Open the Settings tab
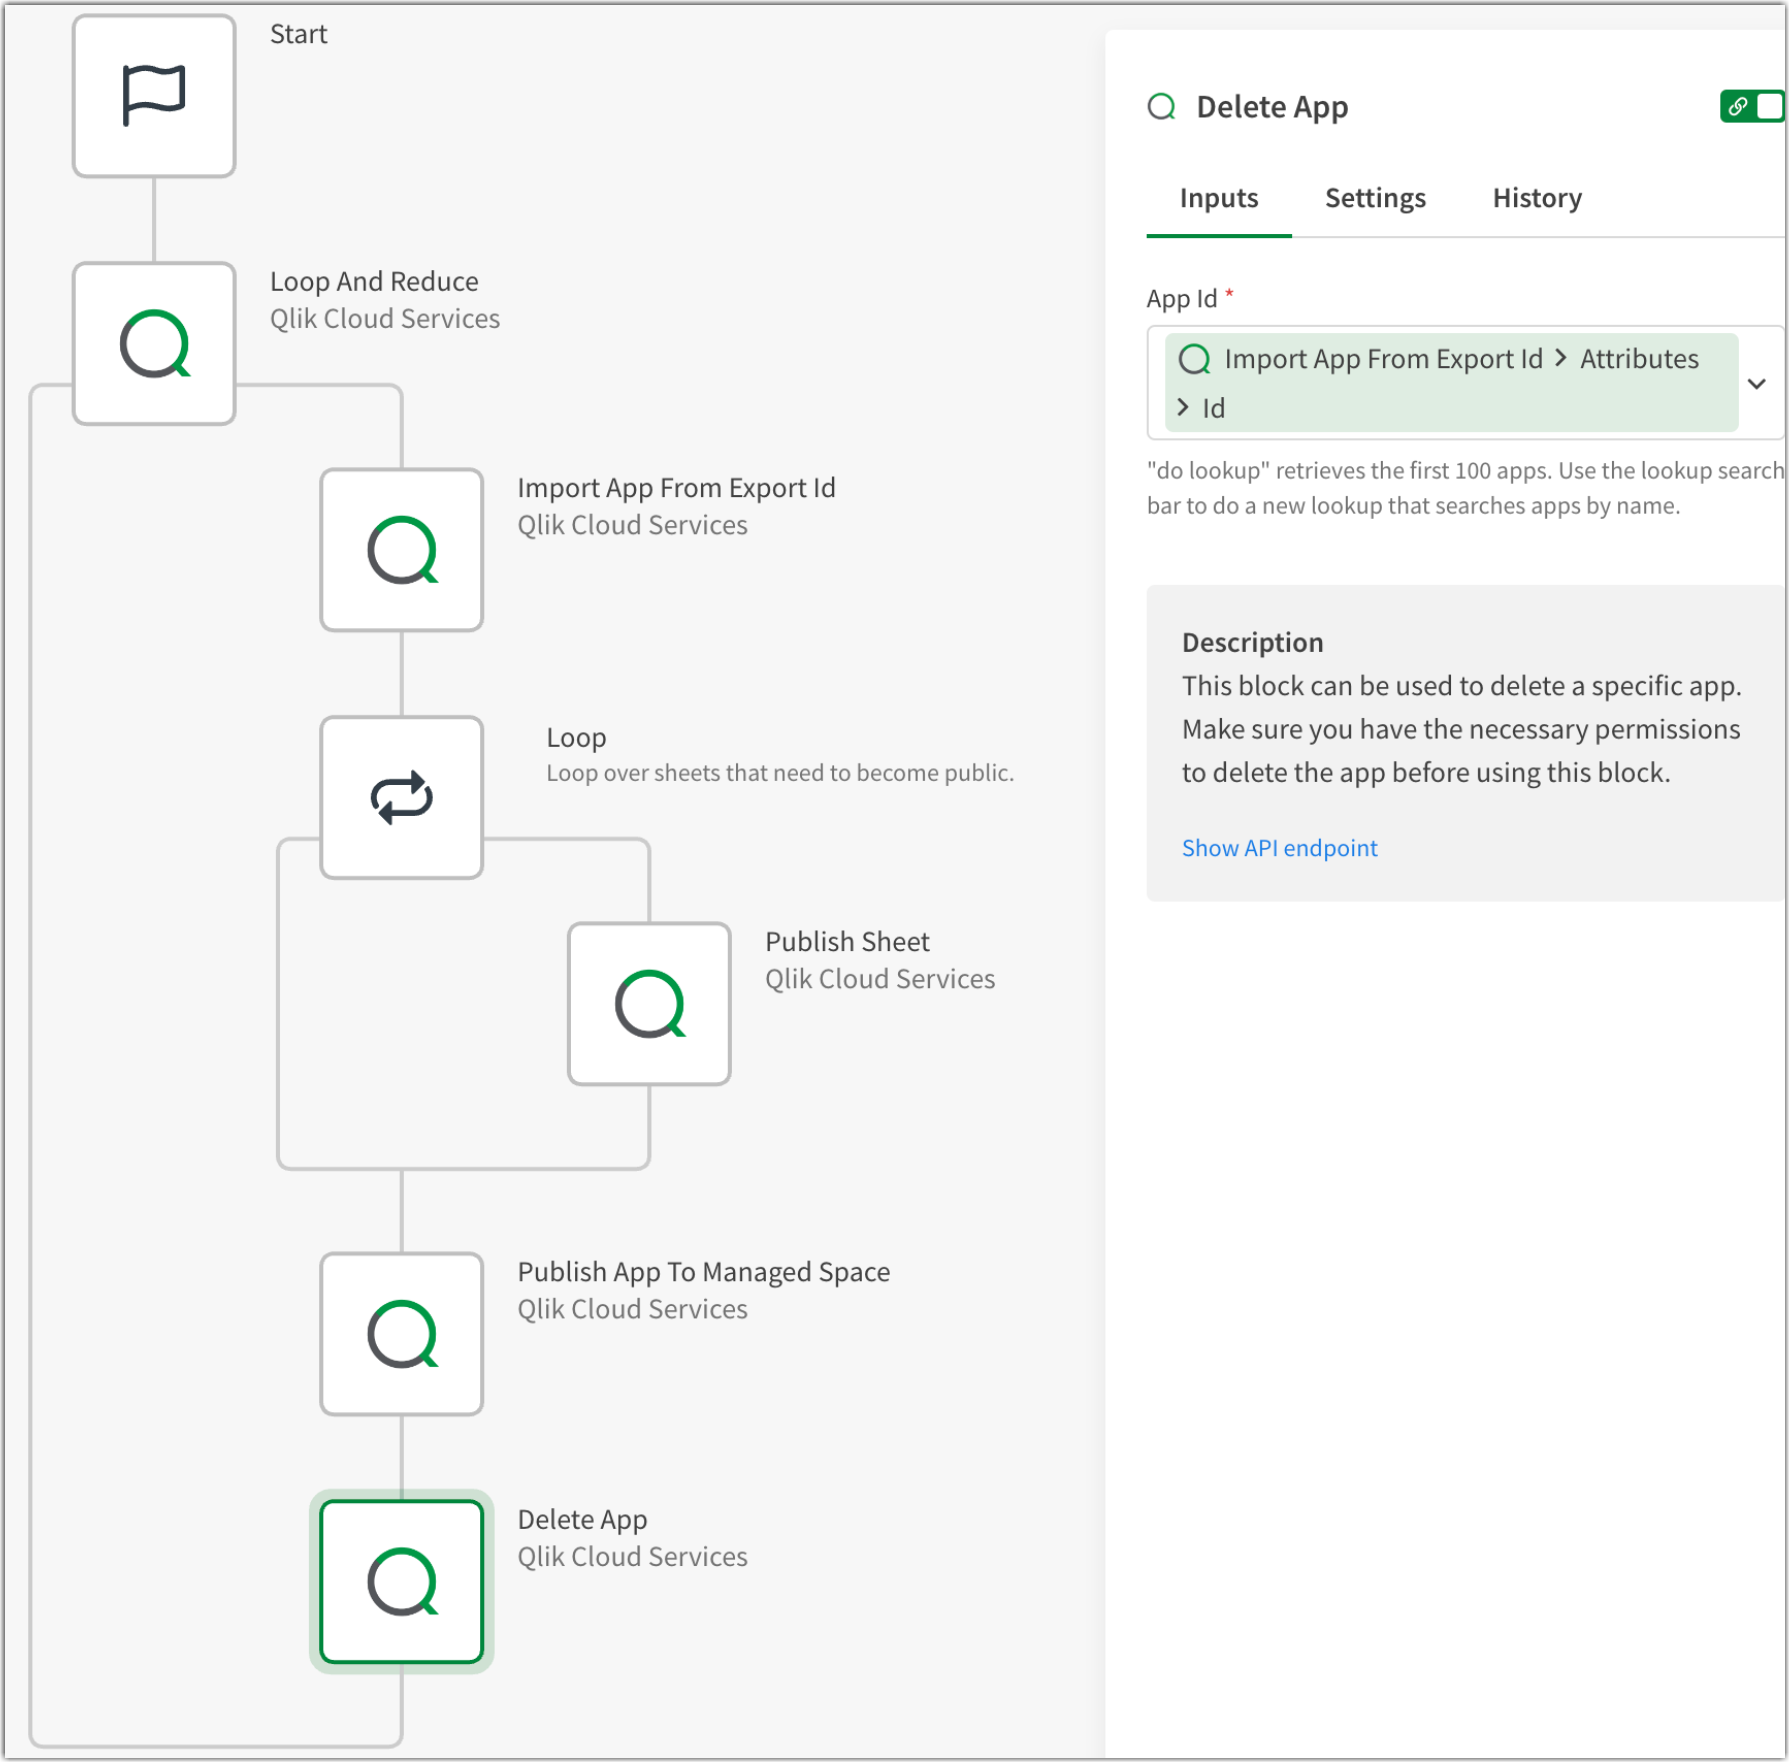The height and width of the screenshot is (1763, 1790). tap(1374, 198)
